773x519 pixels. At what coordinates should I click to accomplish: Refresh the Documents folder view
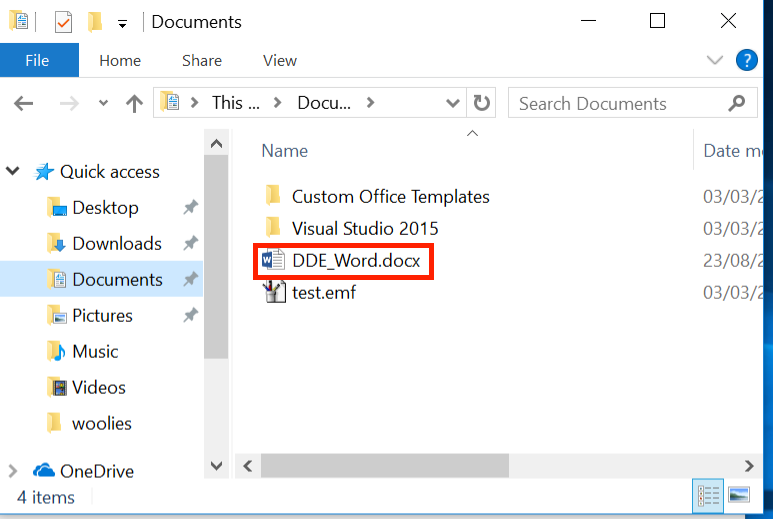(482, 103)
